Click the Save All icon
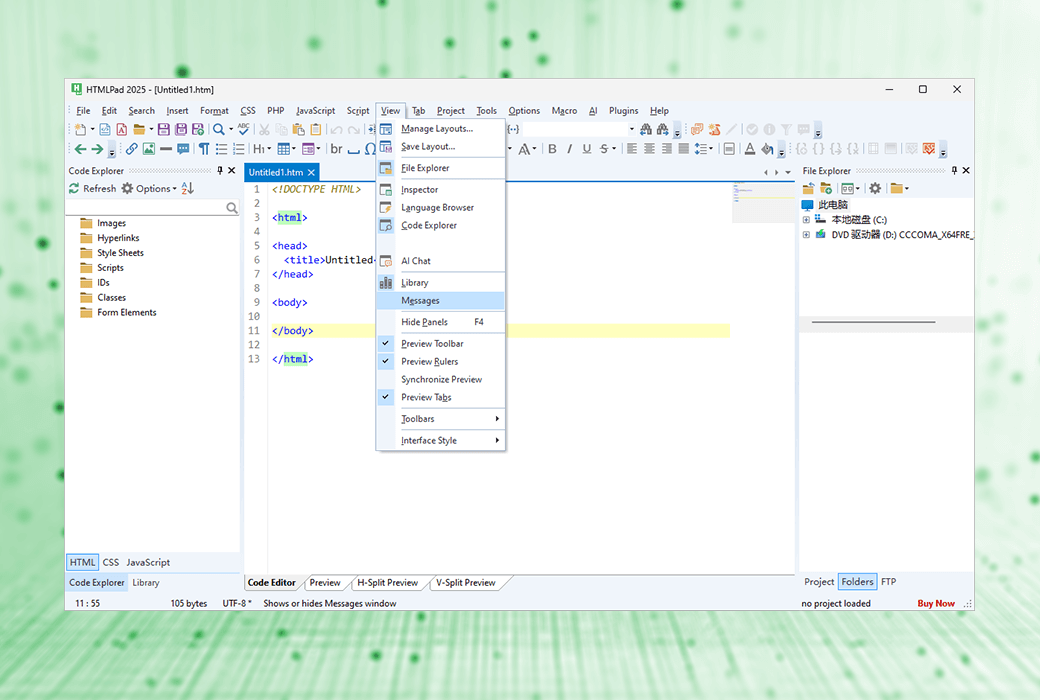This screenshot has height=700, width=1040. coord(180,129)
